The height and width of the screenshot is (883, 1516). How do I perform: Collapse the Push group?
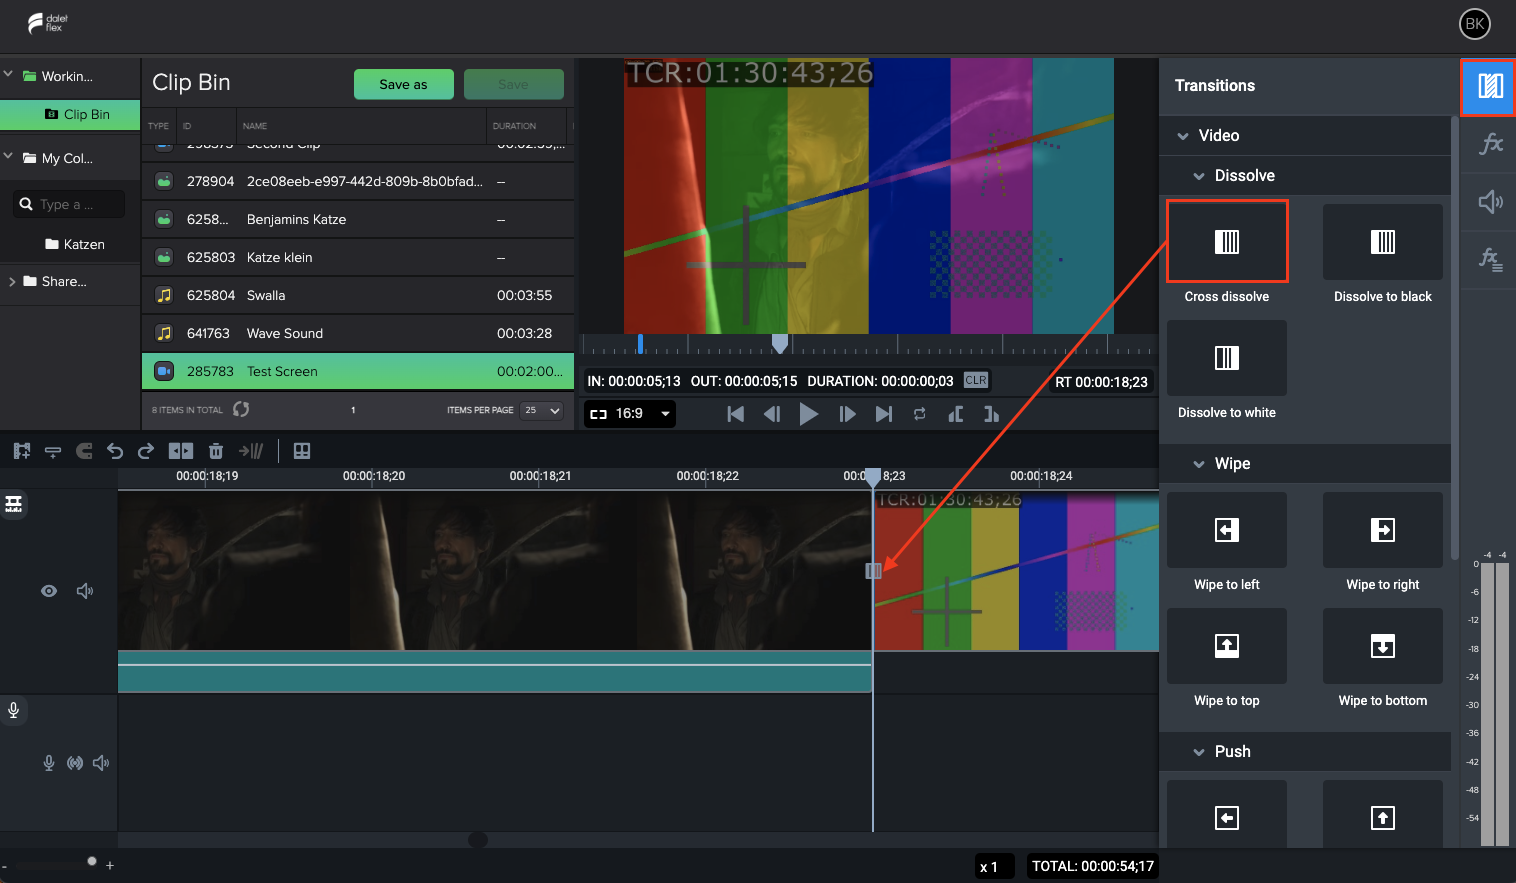(x=1199, y=752)
